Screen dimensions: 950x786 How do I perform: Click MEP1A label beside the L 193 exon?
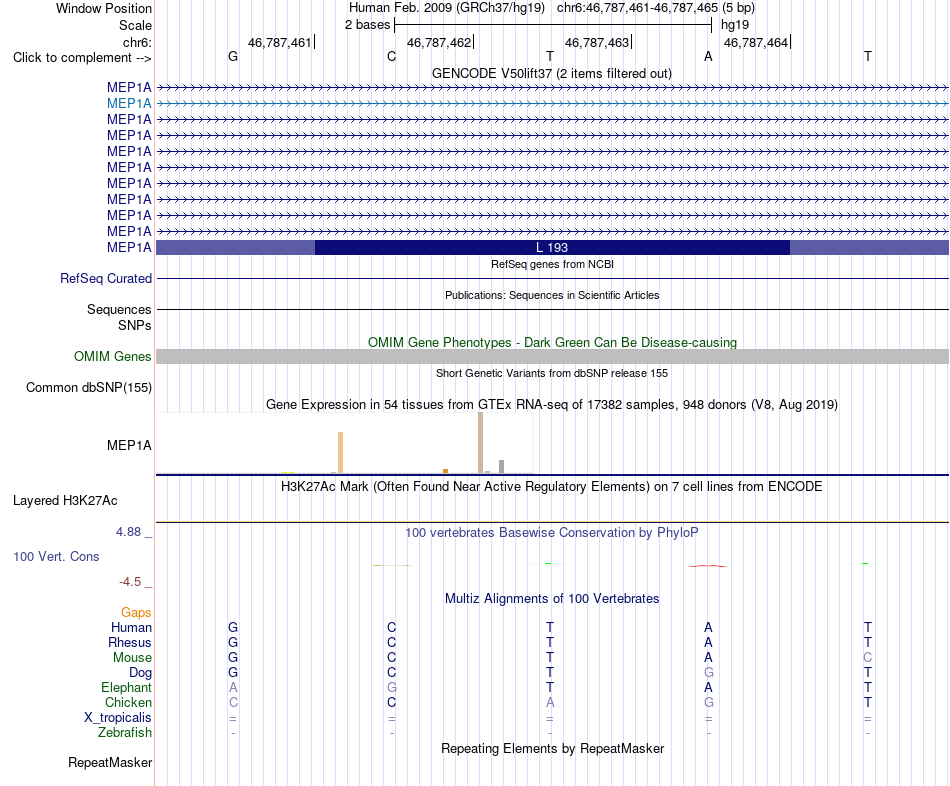click(129, 247)
